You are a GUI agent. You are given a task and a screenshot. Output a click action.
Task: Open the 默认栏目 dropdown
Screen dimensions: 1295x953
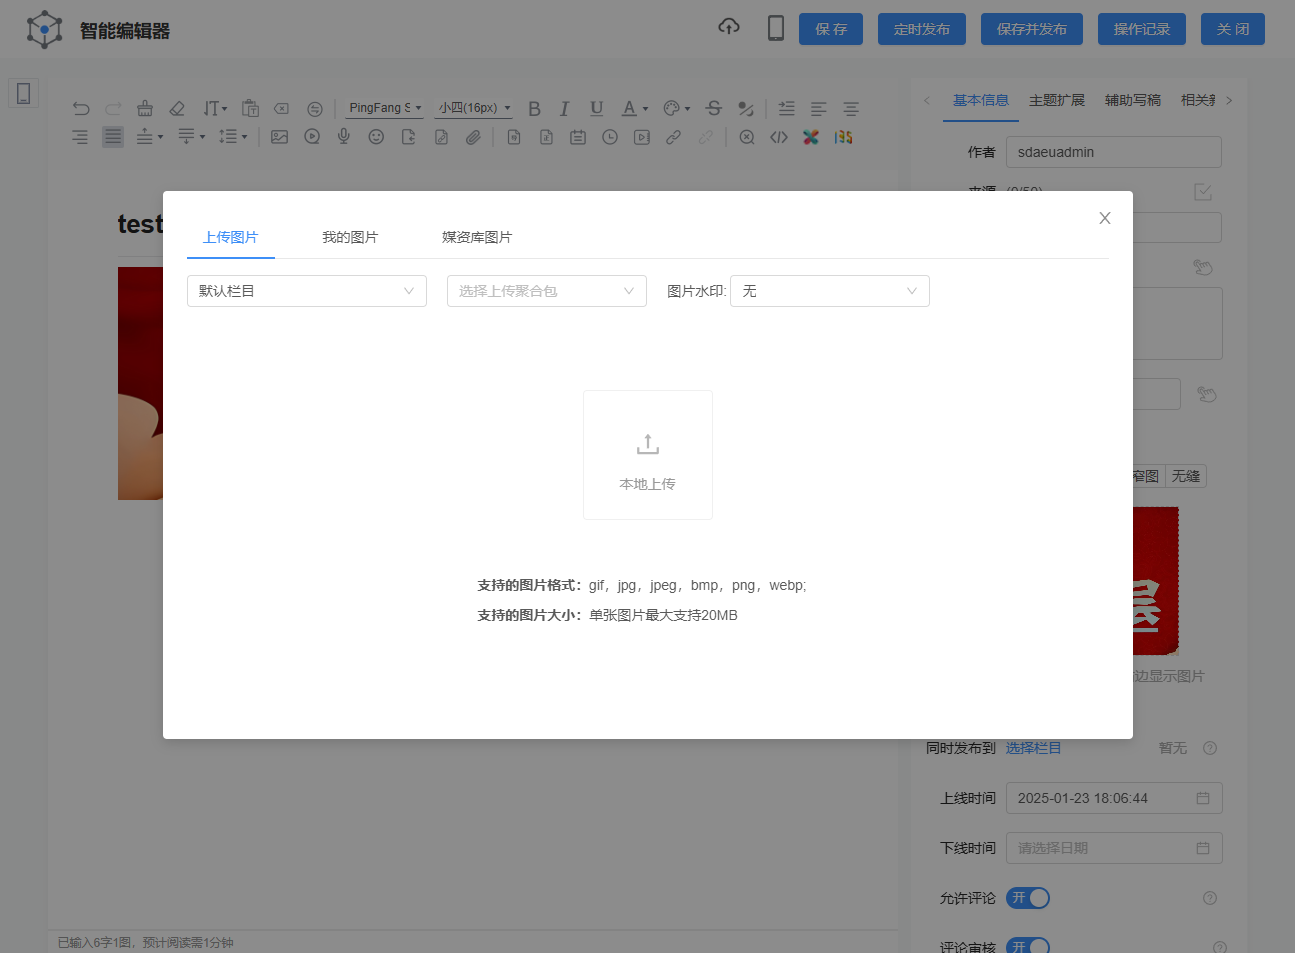(306, 291)
